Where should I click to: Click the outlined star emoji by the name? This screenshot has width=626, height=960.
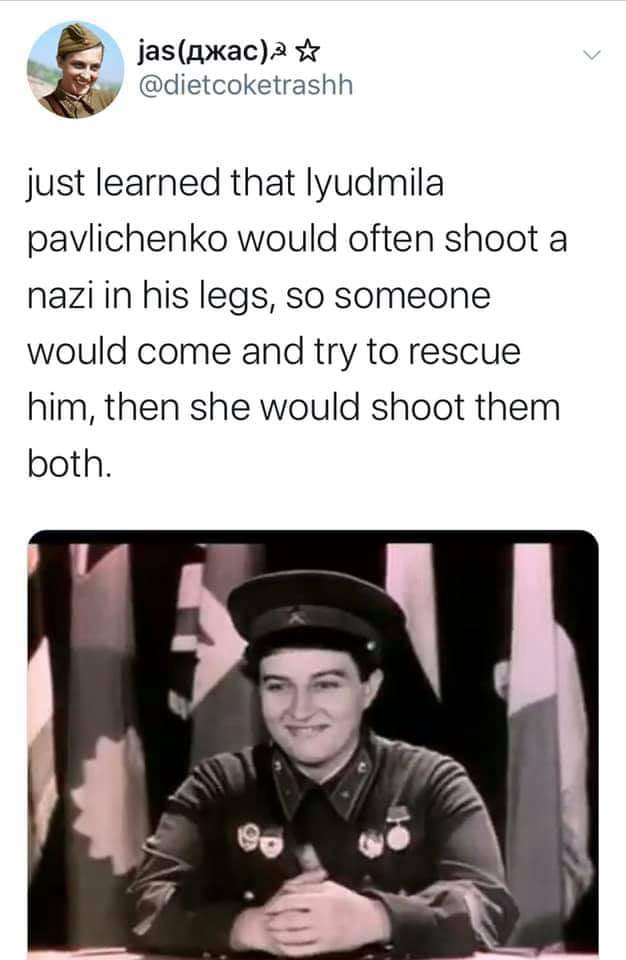(x=307, y=52)
